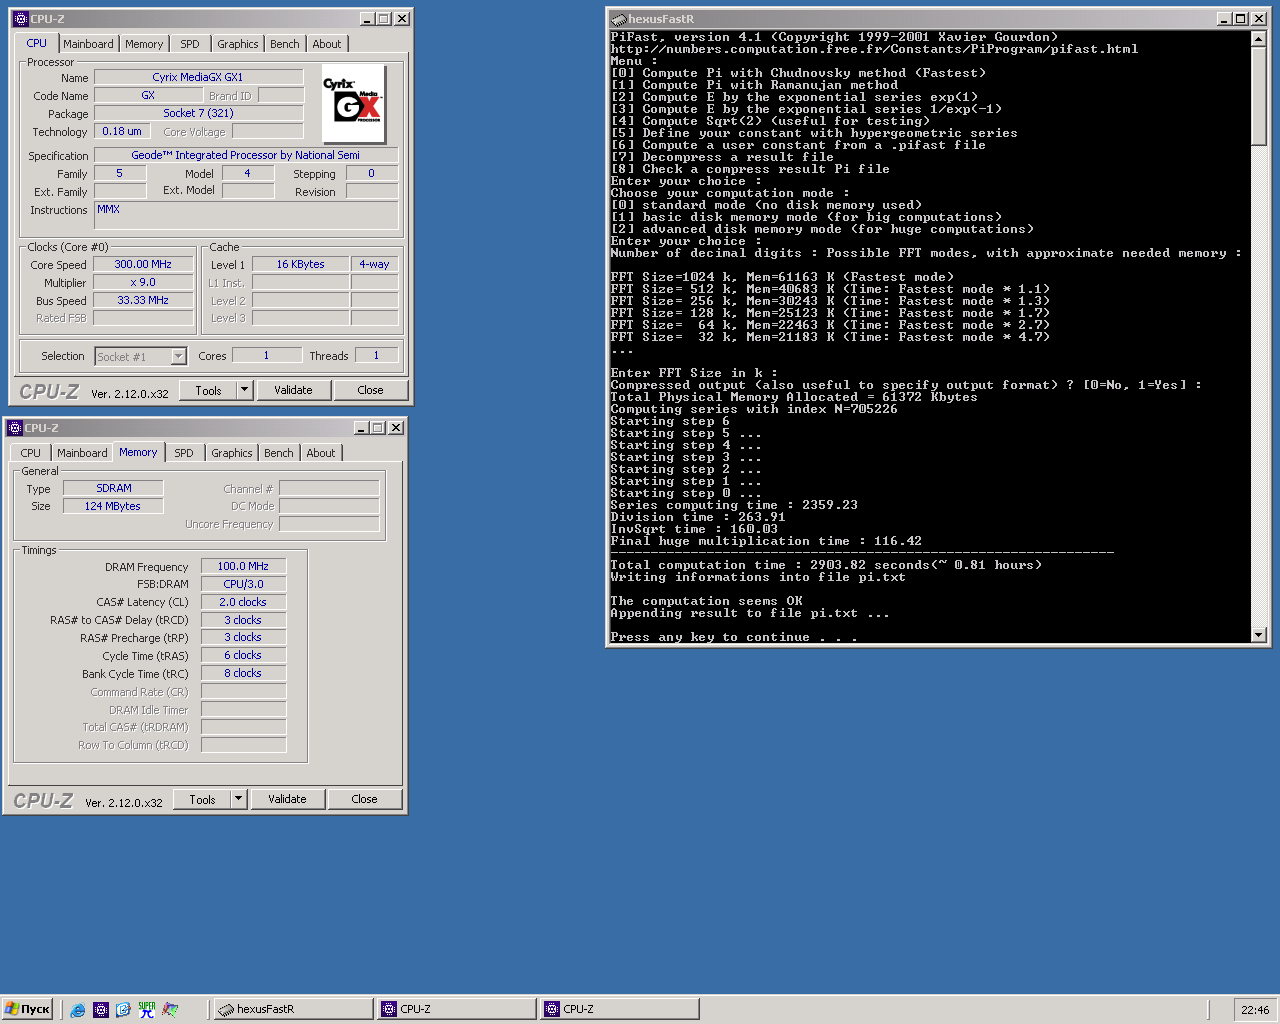
Task: Click DRAM Frequency value 100.0 MHz
Action: click(x=243, y=567)
